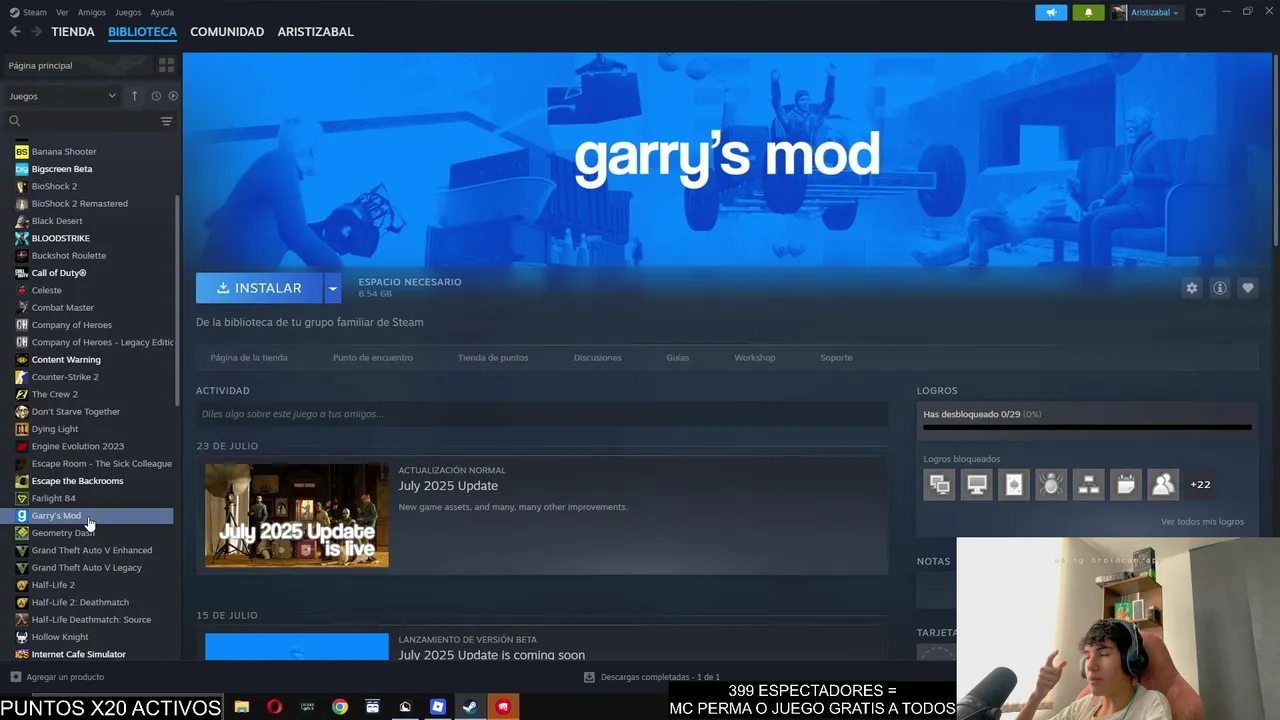Open the Ayuda menu
Viewport: 1280px width, 720px height.
coord(162,12)
